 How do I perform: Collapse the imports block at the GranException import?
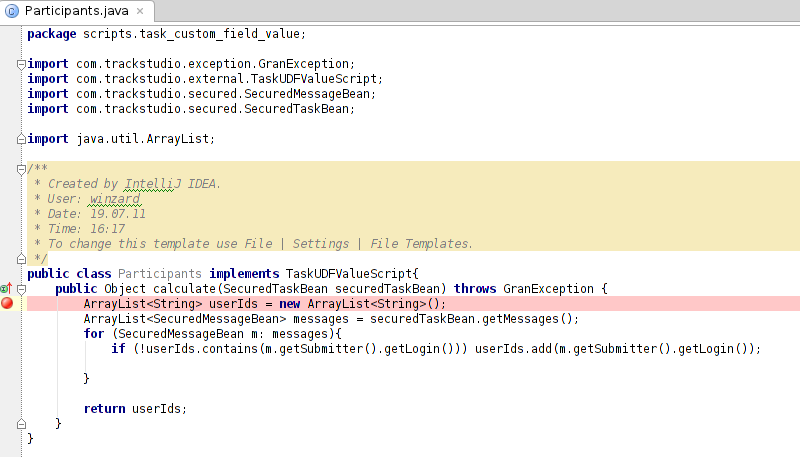point(21,64)
